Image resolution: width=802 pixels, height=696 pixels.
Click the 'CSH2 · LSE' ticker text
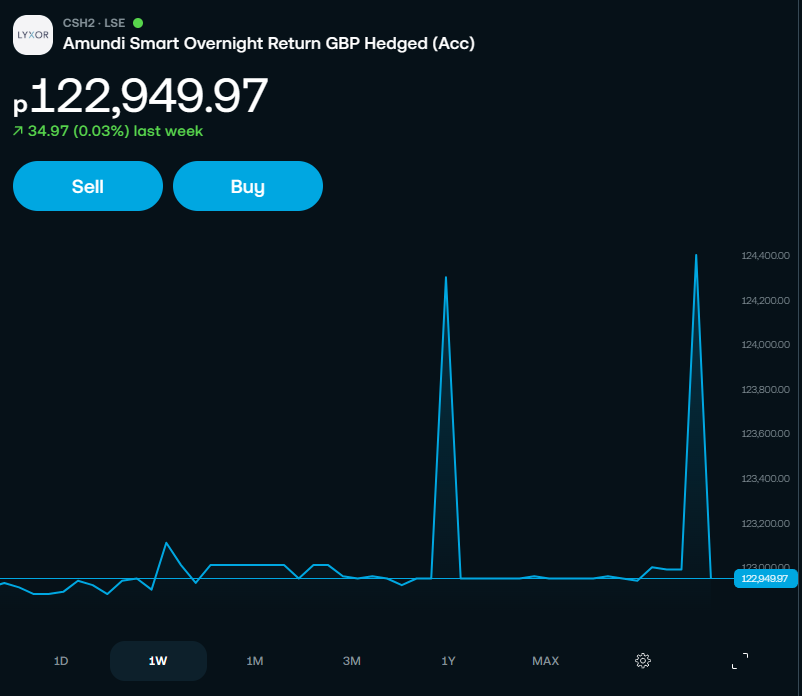(x=94, y=23)
